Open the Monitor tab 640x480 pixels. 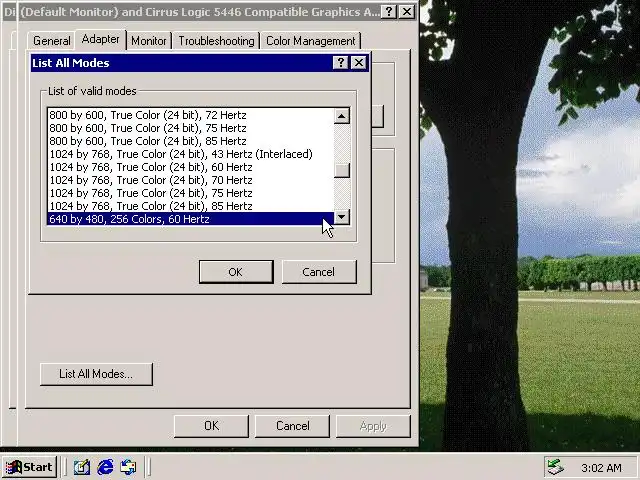(149, 41)
